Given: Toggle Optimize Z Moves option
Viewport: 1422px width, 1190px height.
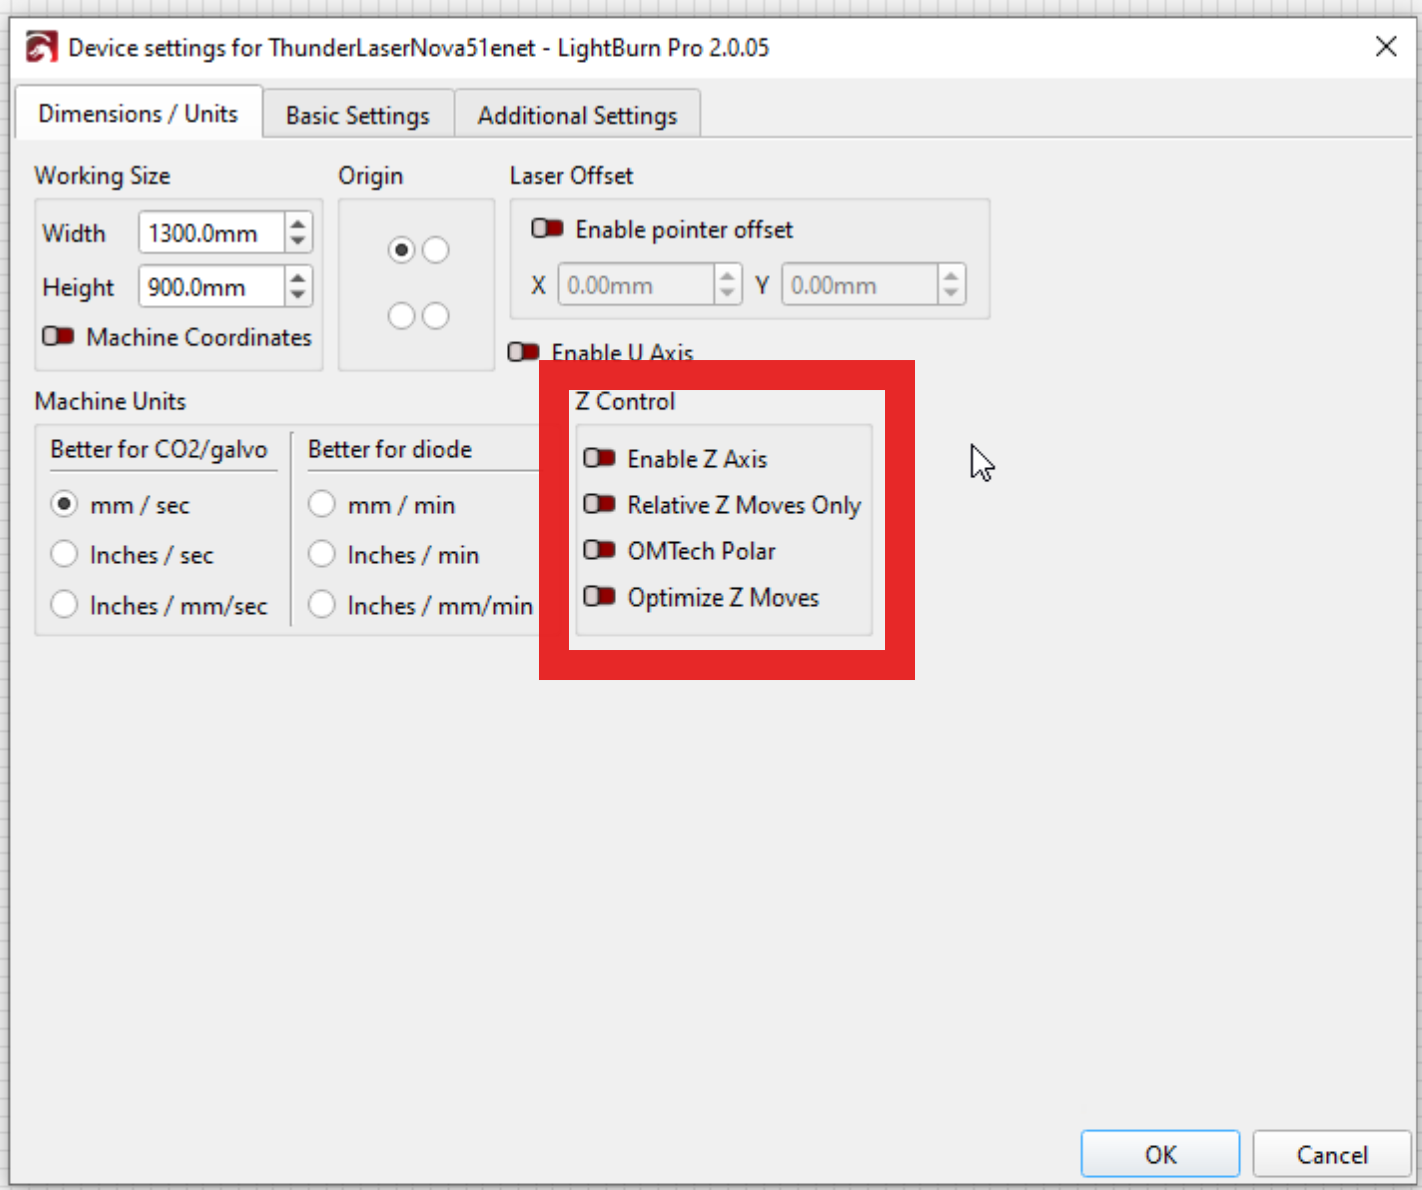Looking at the screenshot, I should point(599,597).
